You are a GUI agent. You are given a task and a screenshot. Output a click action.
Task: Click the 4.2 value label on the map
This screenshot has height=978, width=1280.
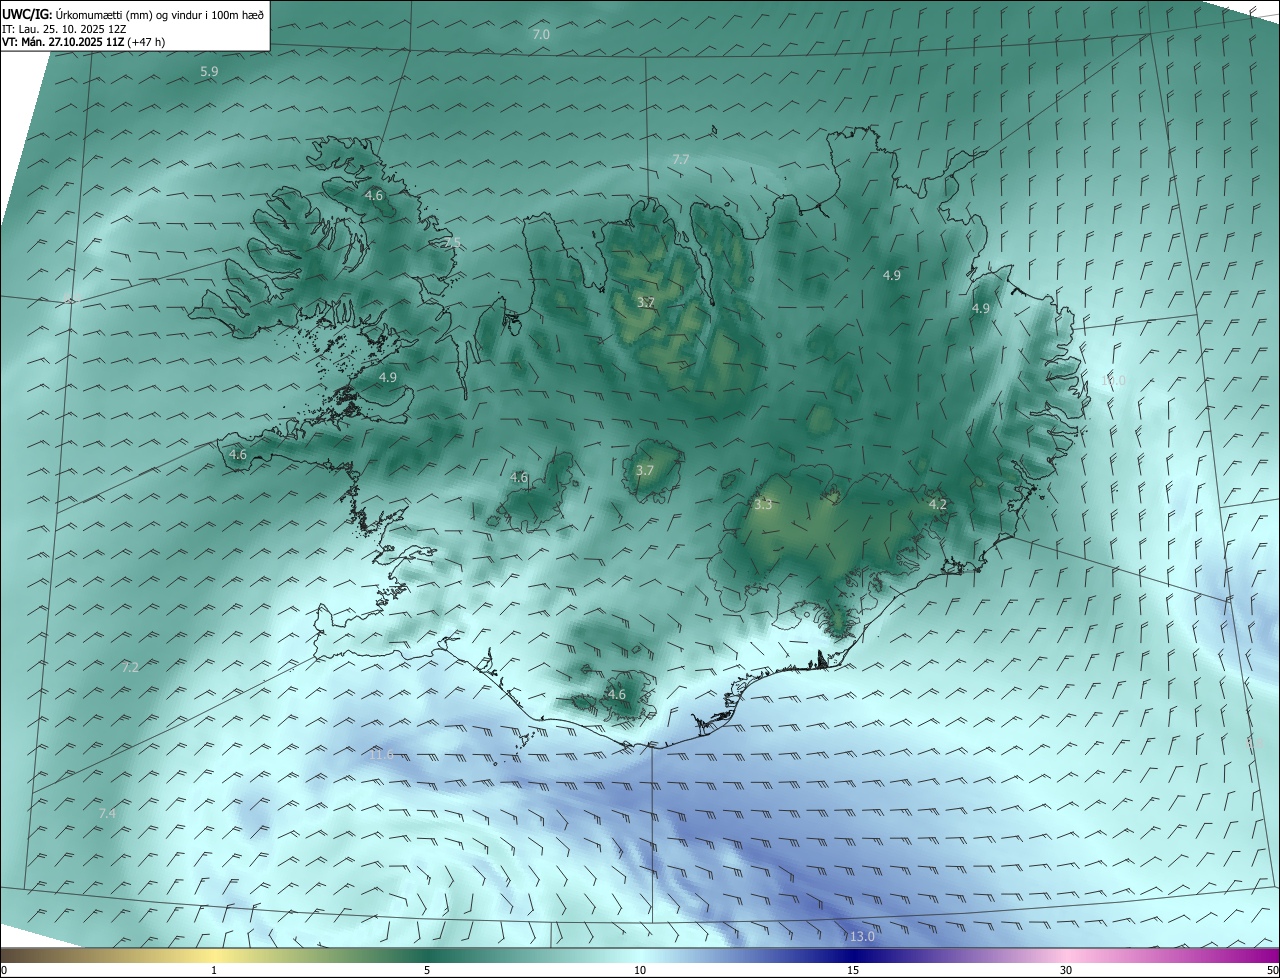click(937, 505)
